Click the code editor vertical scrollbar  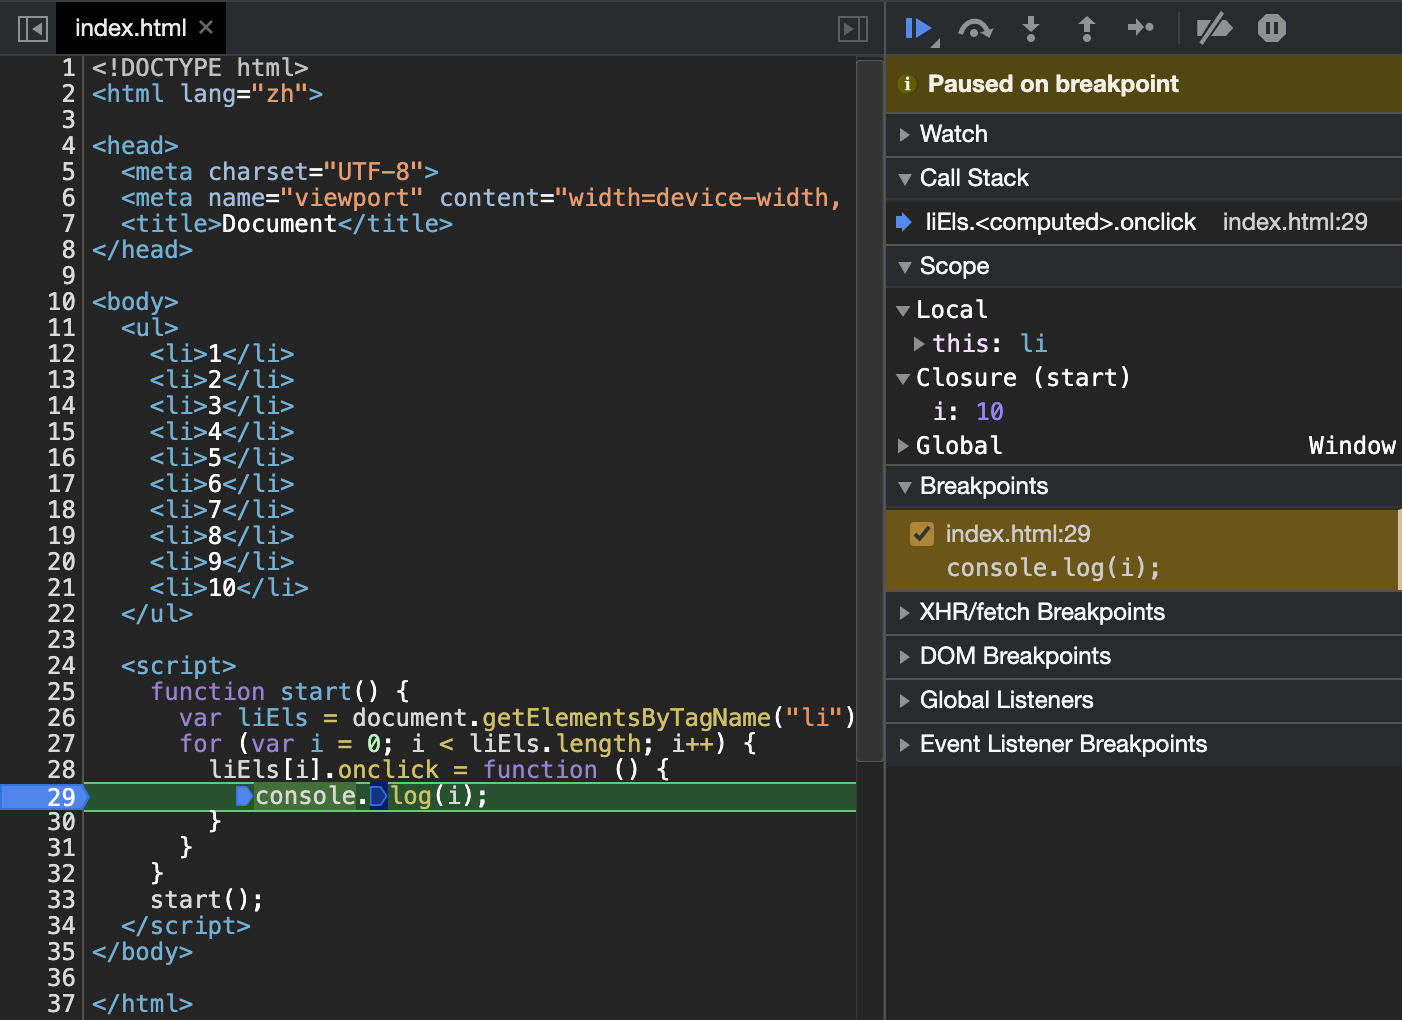[x=870, y=410]
